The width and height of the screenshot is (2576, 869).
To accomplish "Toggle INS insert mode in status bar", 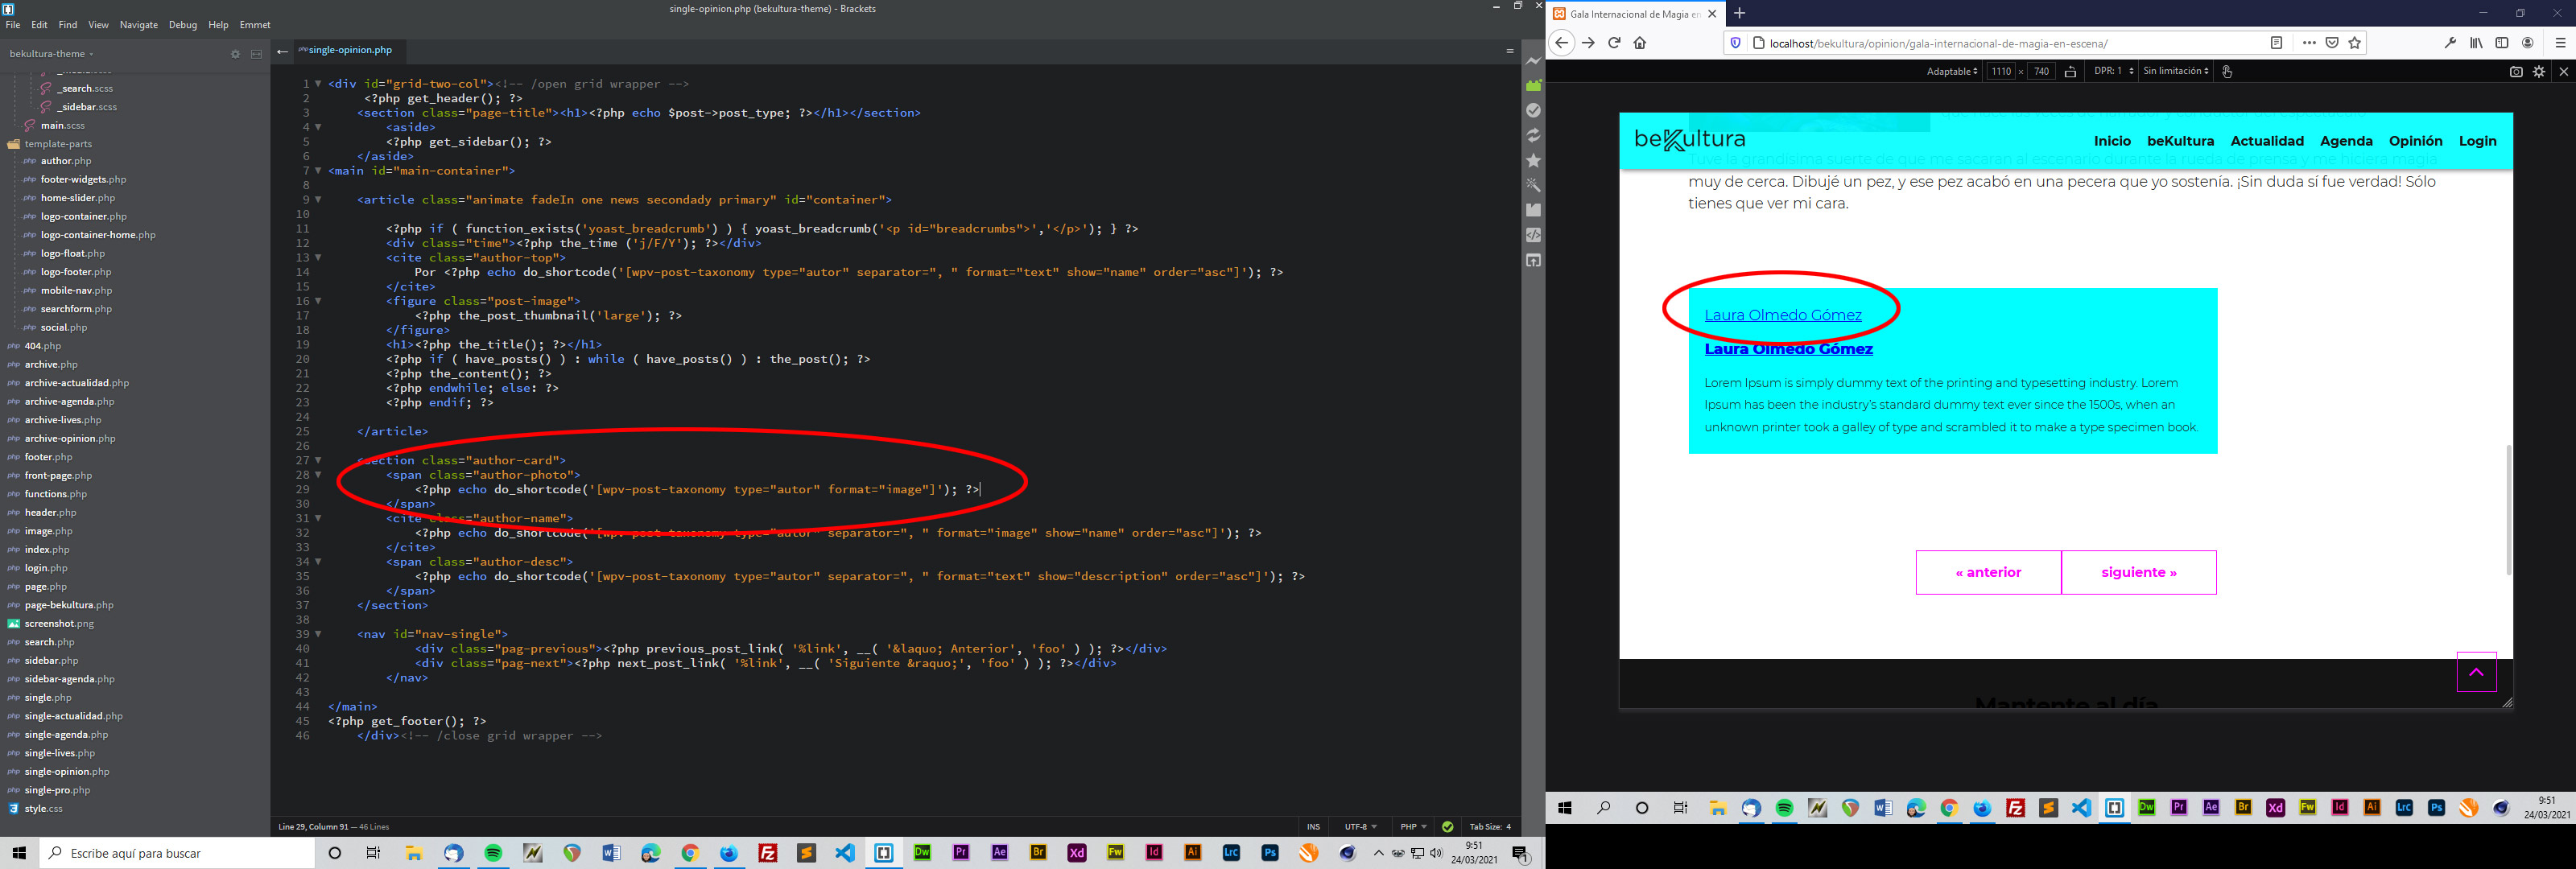I will (1313, 827).
